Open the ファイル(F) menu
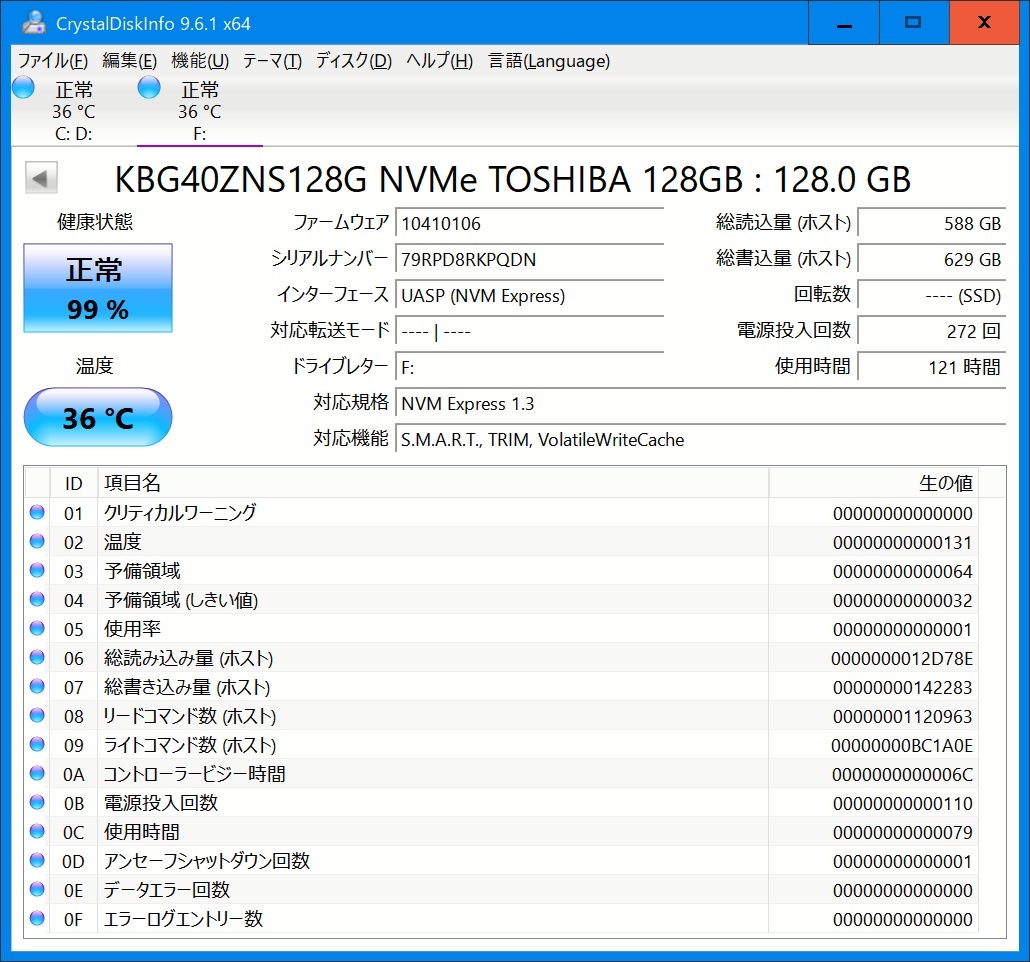 point(53,61)
